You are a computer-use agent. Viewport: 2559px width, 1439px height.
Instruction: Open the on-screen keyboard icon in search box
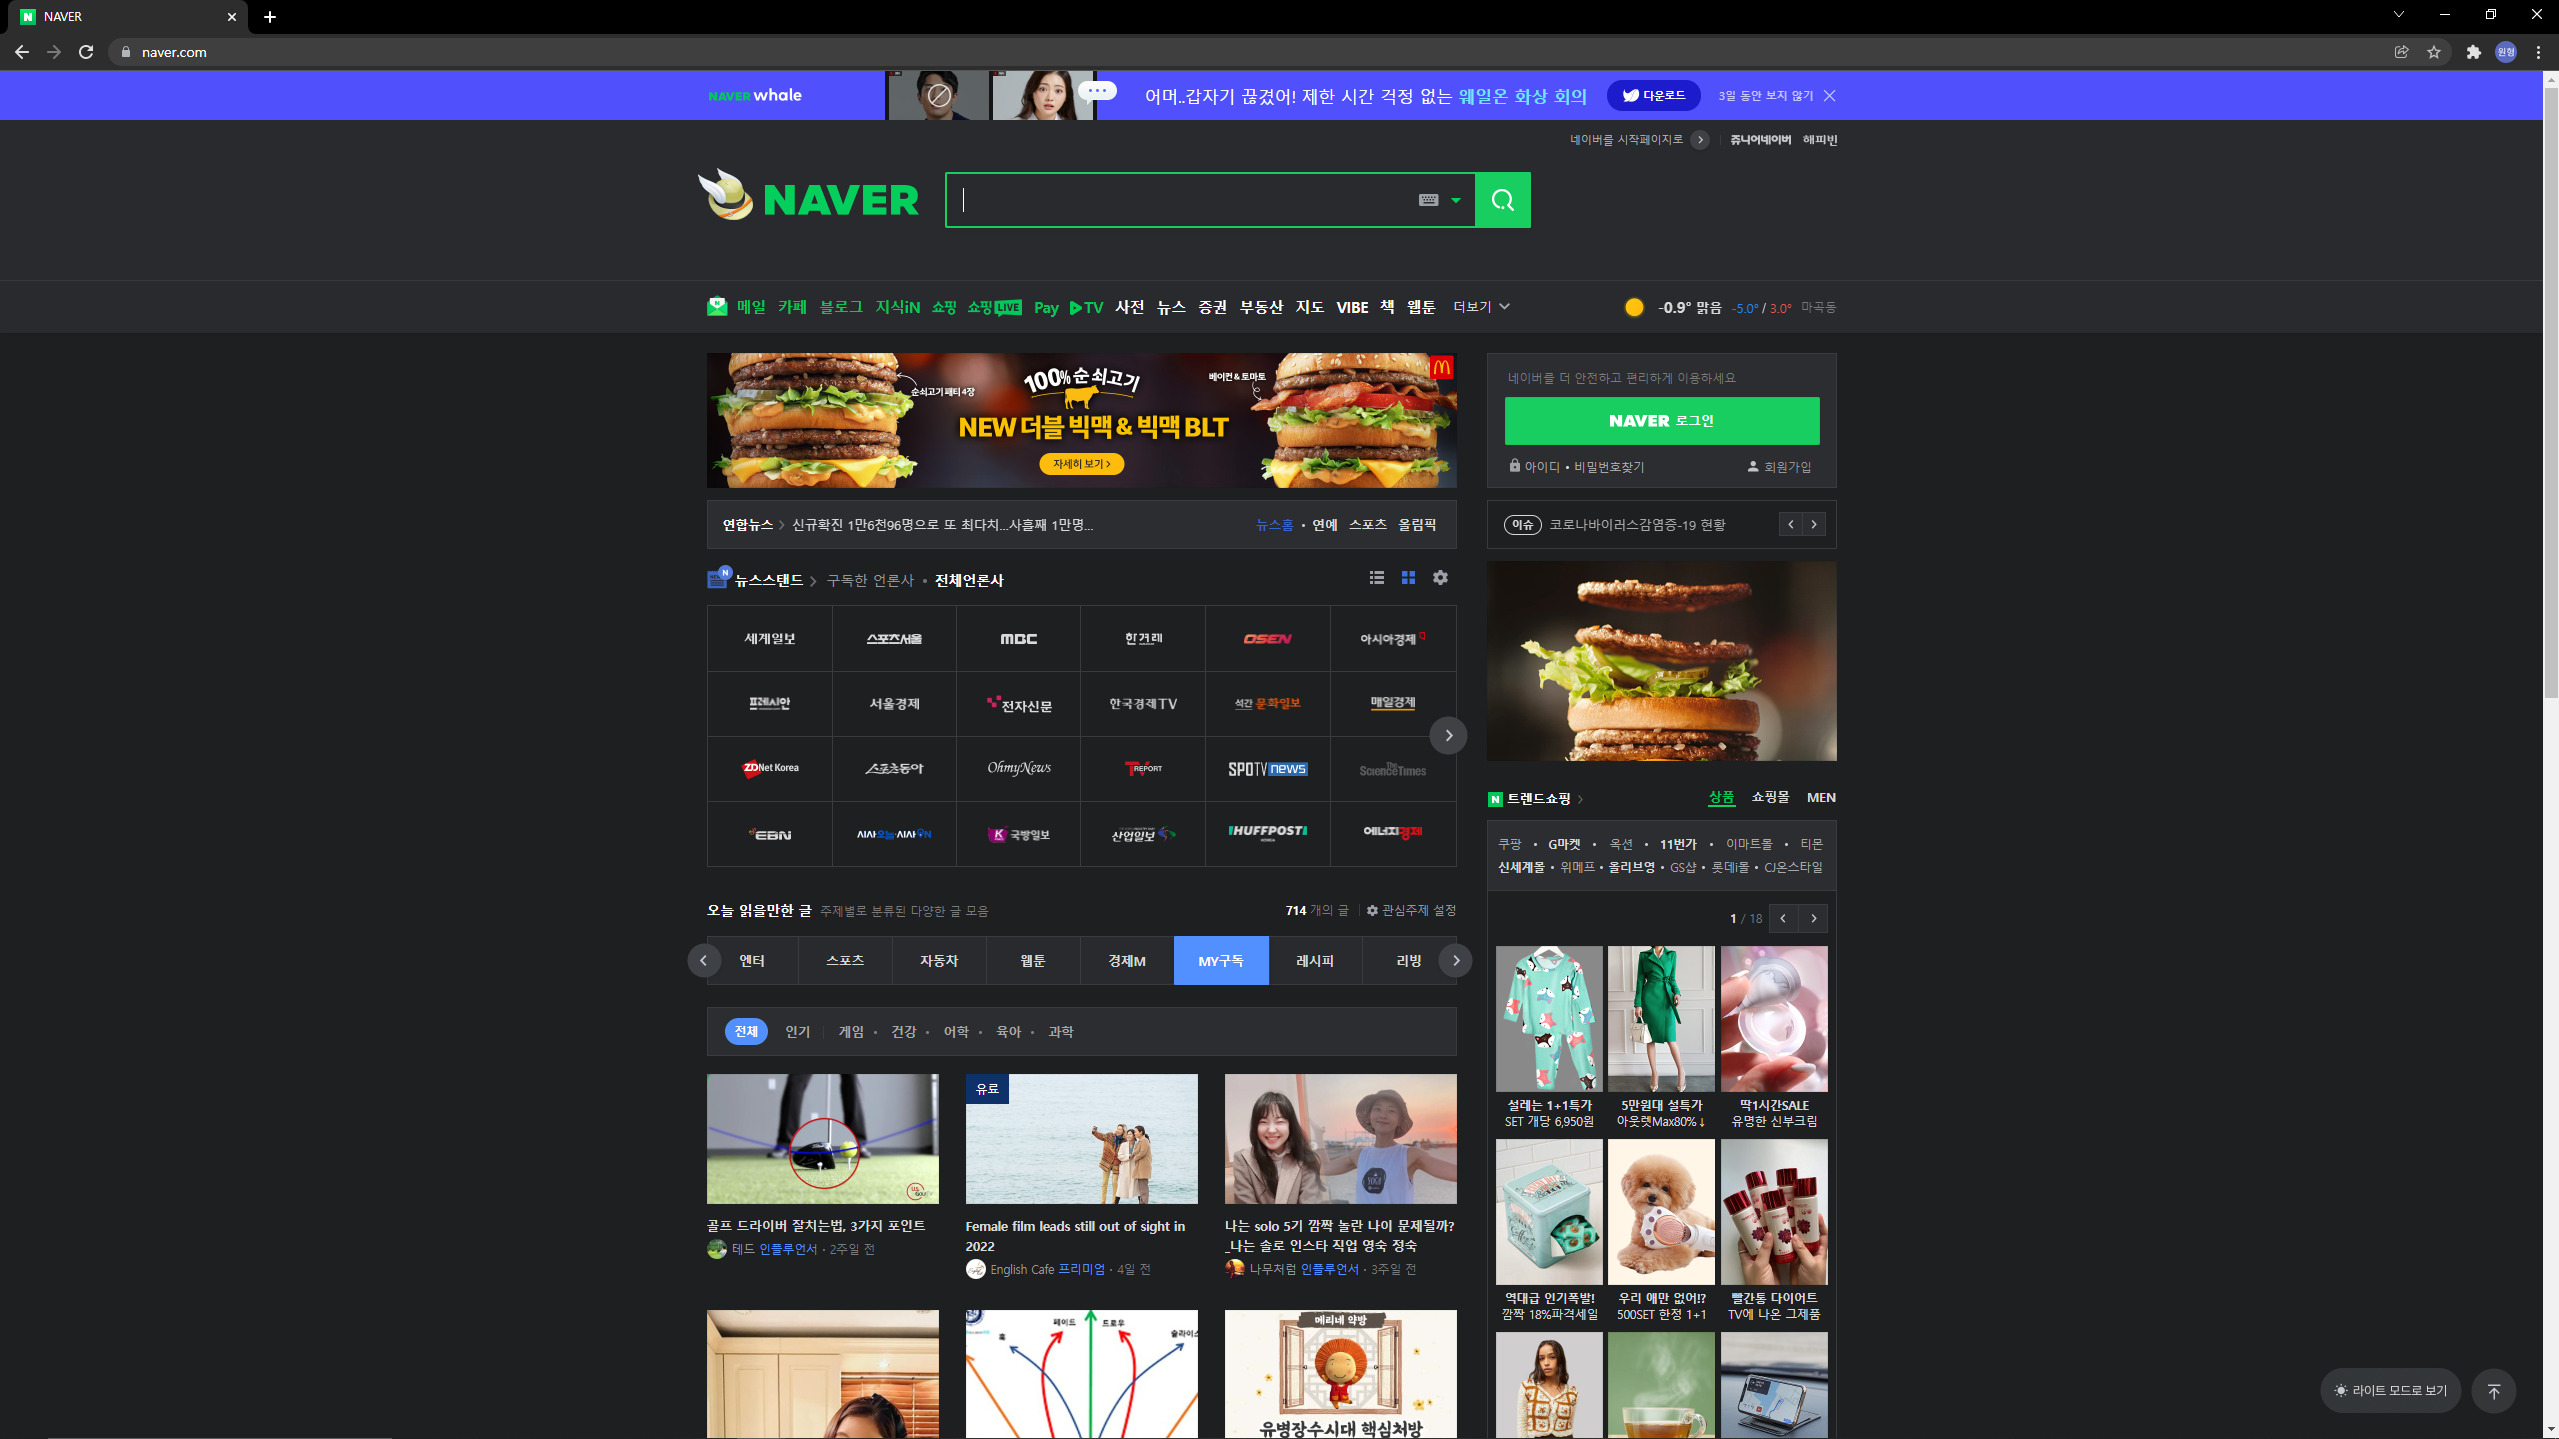(1428, 200)
